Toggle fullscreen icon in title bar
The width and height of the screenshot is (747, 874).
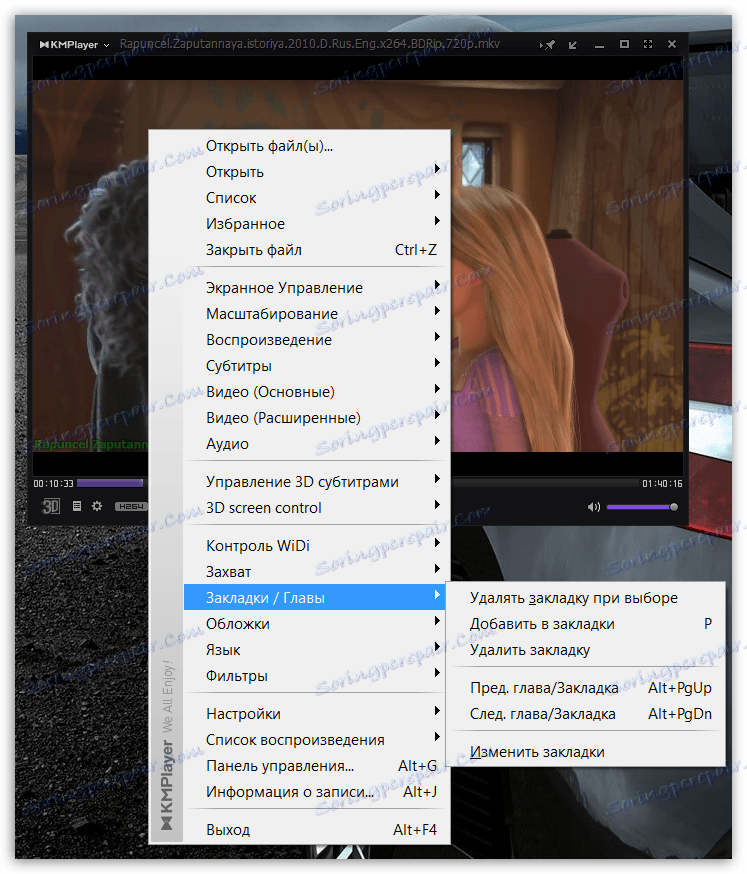(x=648, y=44)
